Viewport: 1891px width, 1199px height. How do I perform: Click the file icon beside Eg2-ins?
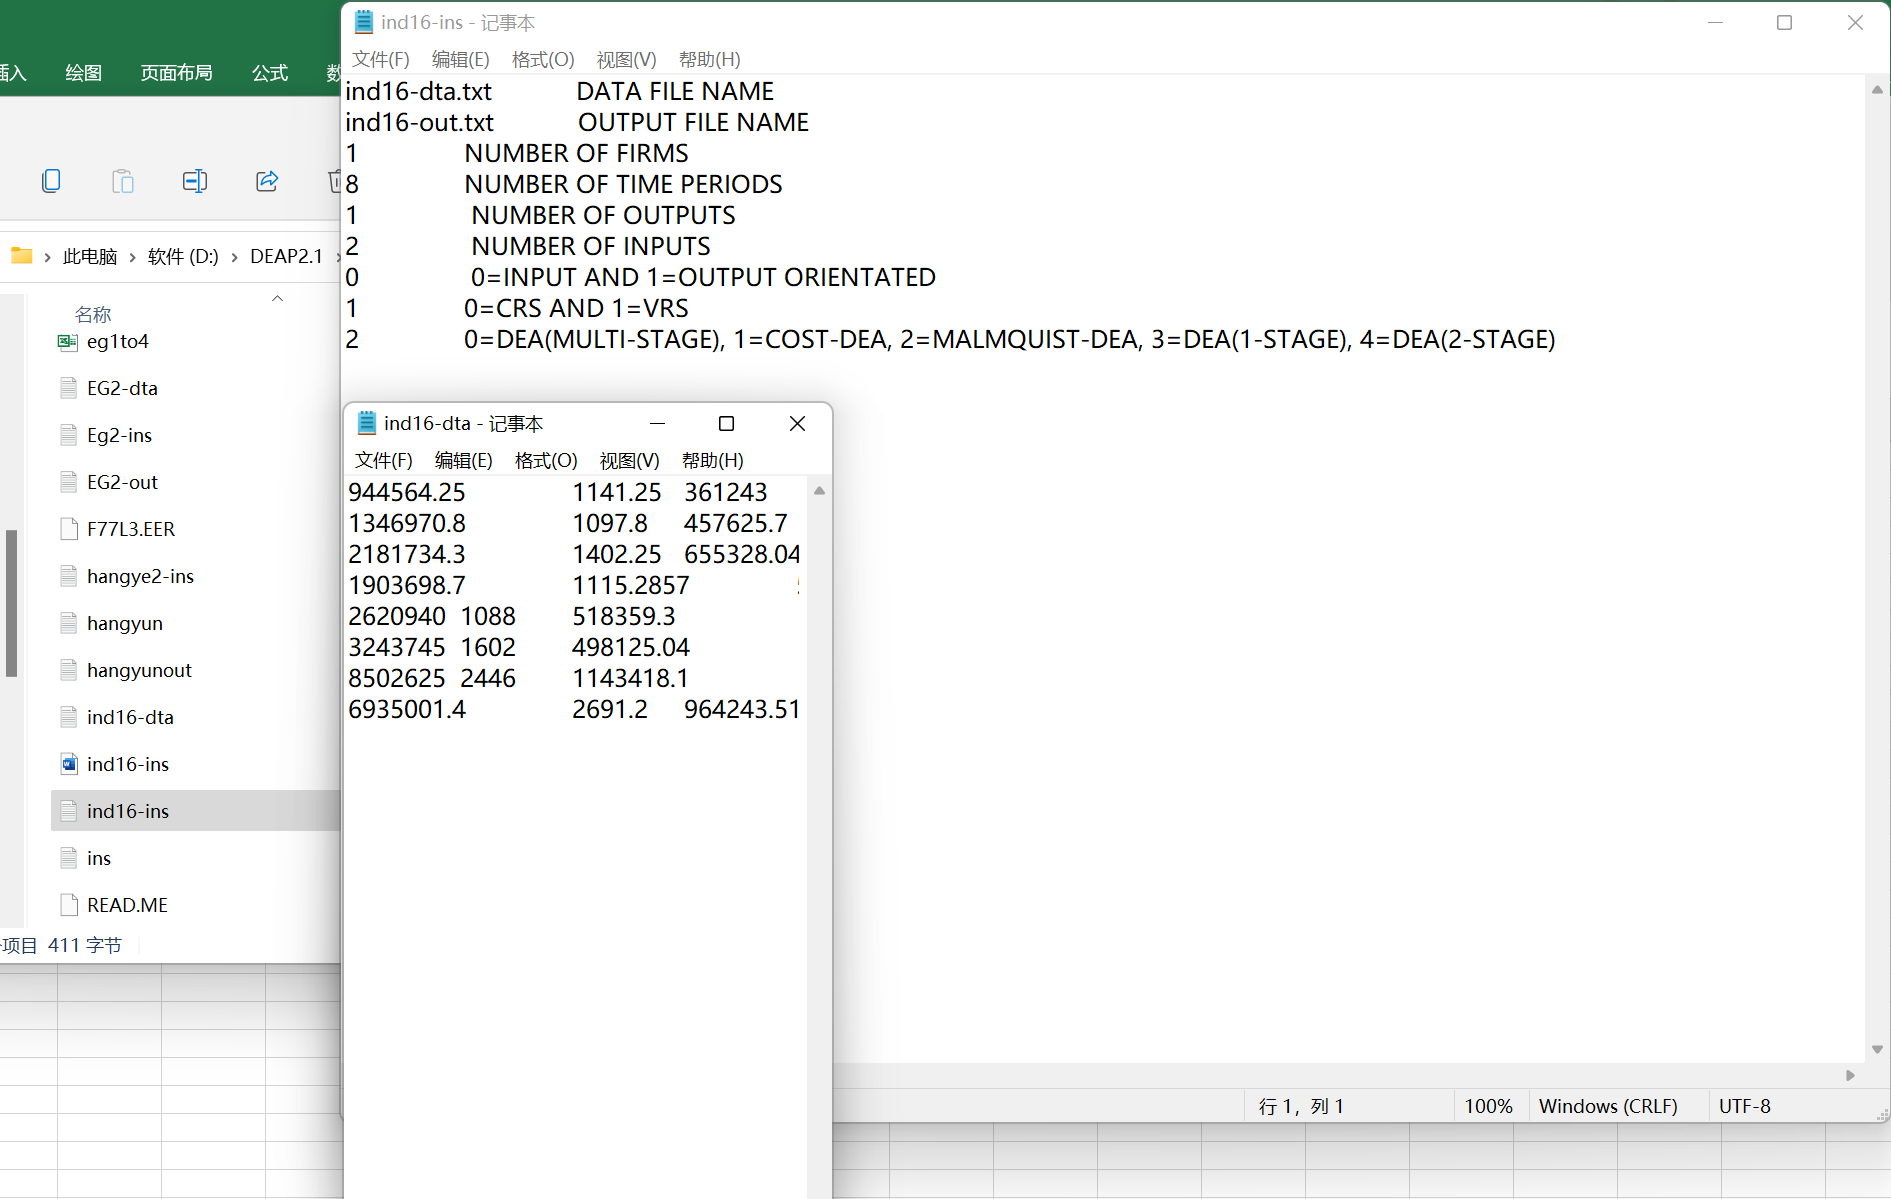click(69, 435)
